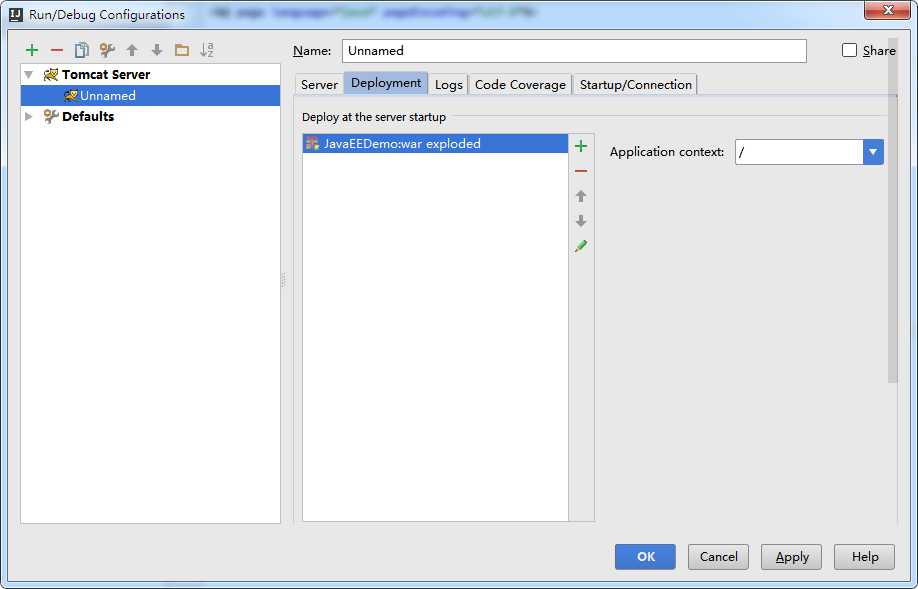This screenshot has width=918, height=589.
Task: Close the Run/Debug Configurations dialog
Action: click(x=888, y=10)
